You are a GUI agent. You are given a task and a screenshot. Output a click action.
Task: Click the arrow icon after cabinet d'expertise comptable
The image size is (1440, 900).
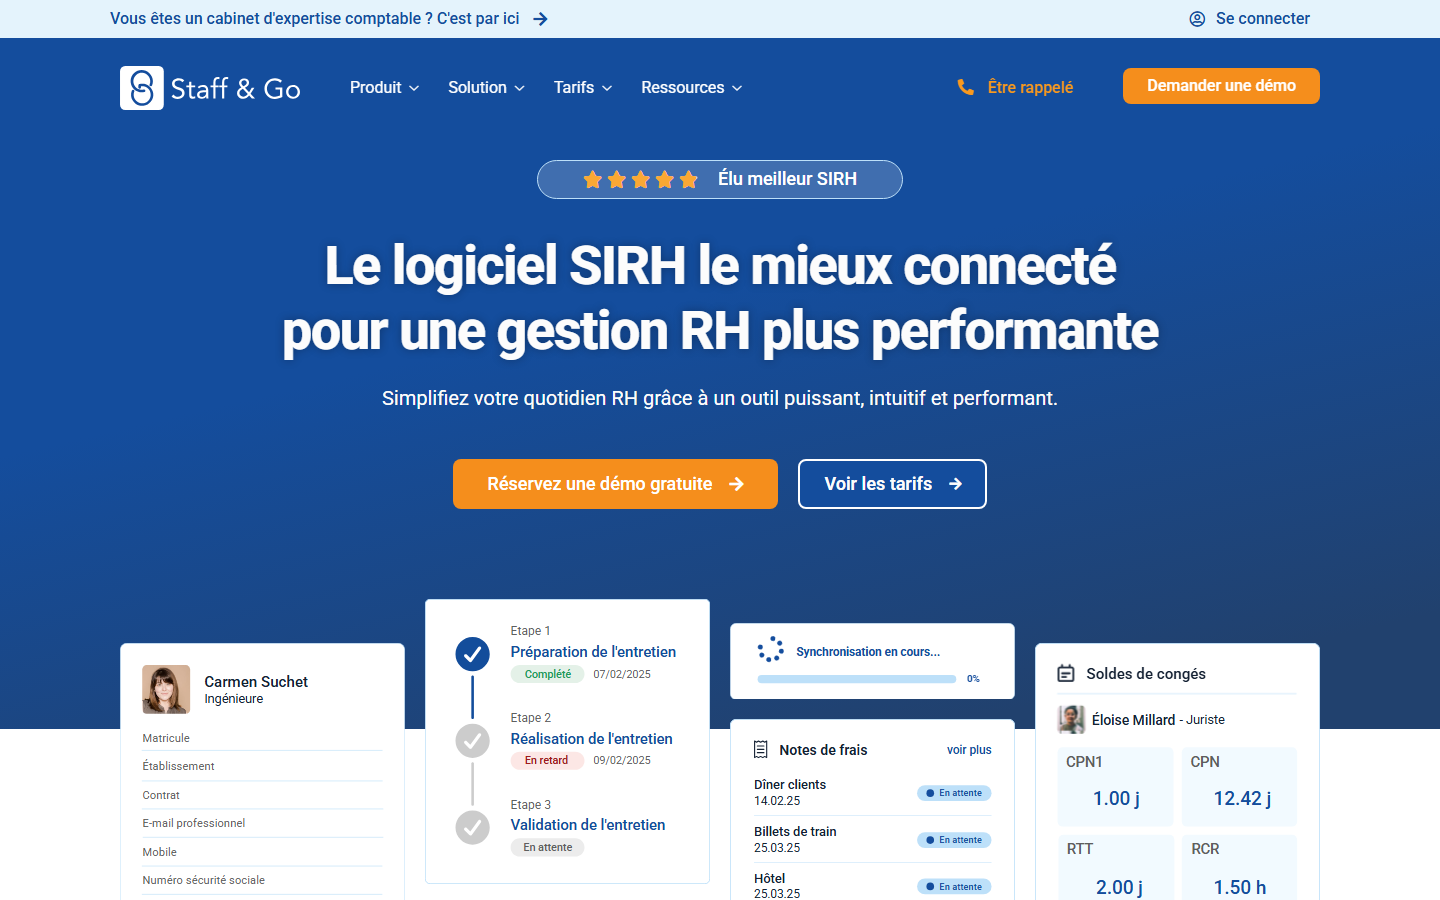540,19
